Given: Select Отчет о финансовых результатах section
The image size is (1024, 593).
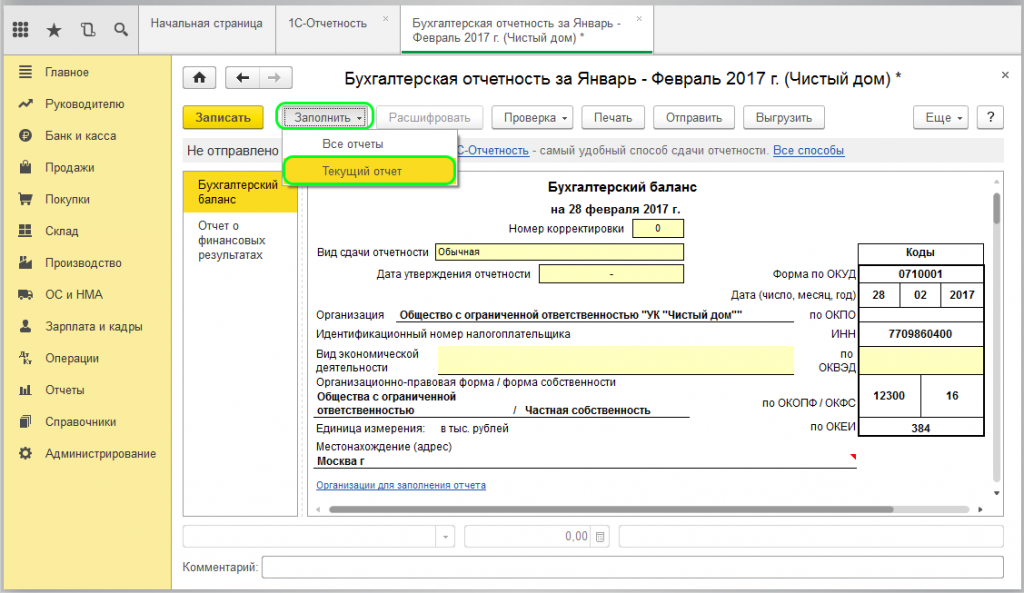Looking at the screenshot, I should pyautogui.click(x=240, y=240).
